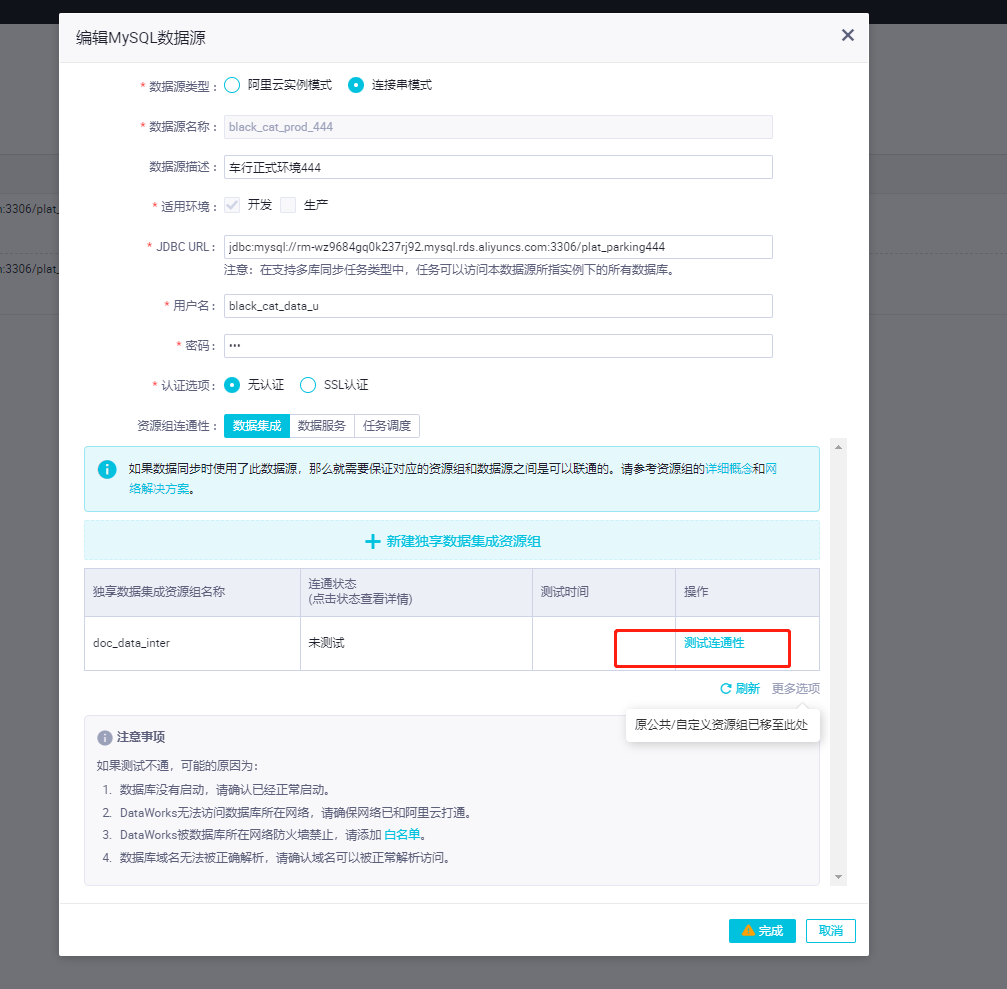Screen dimensions: 1007x989
Task: Click the 未测试 status cell
Action: click(x=416, y=643)
